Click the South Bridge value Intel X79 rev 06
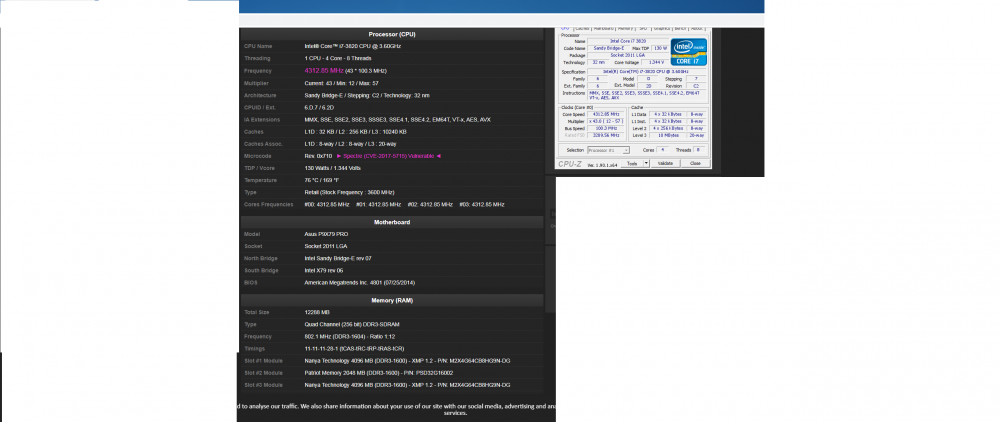Image resolution: width=1000 pixels, height=422 pixels. coord(323,271)
